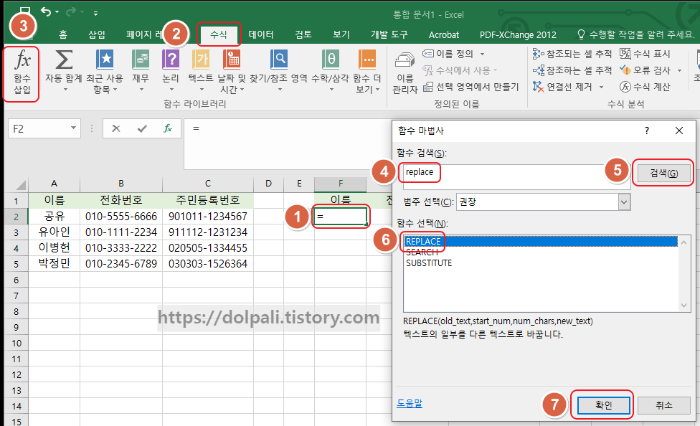Open the Financial functions library
The image size is (700, 426).
coord(141,71)
